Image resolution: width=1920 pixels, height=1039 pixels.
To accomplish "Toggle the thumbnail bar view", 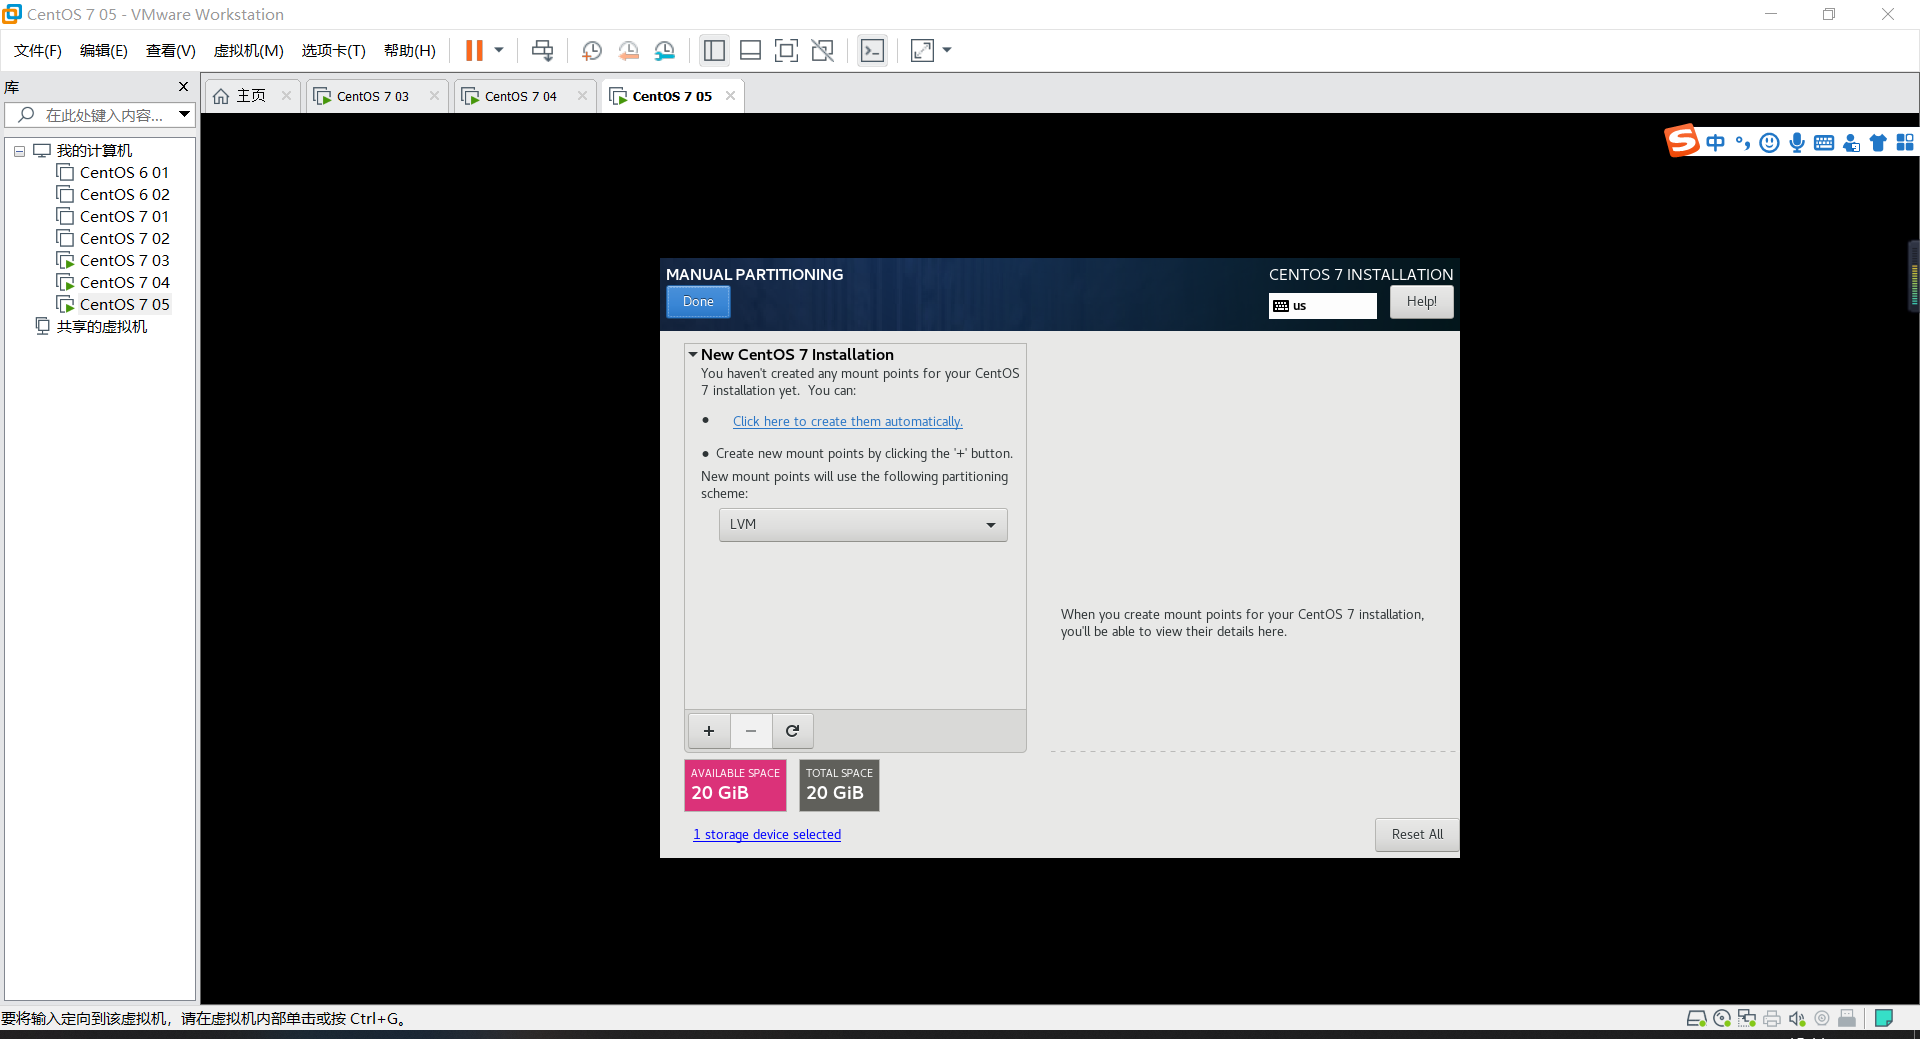I will (x=750, y=51).
